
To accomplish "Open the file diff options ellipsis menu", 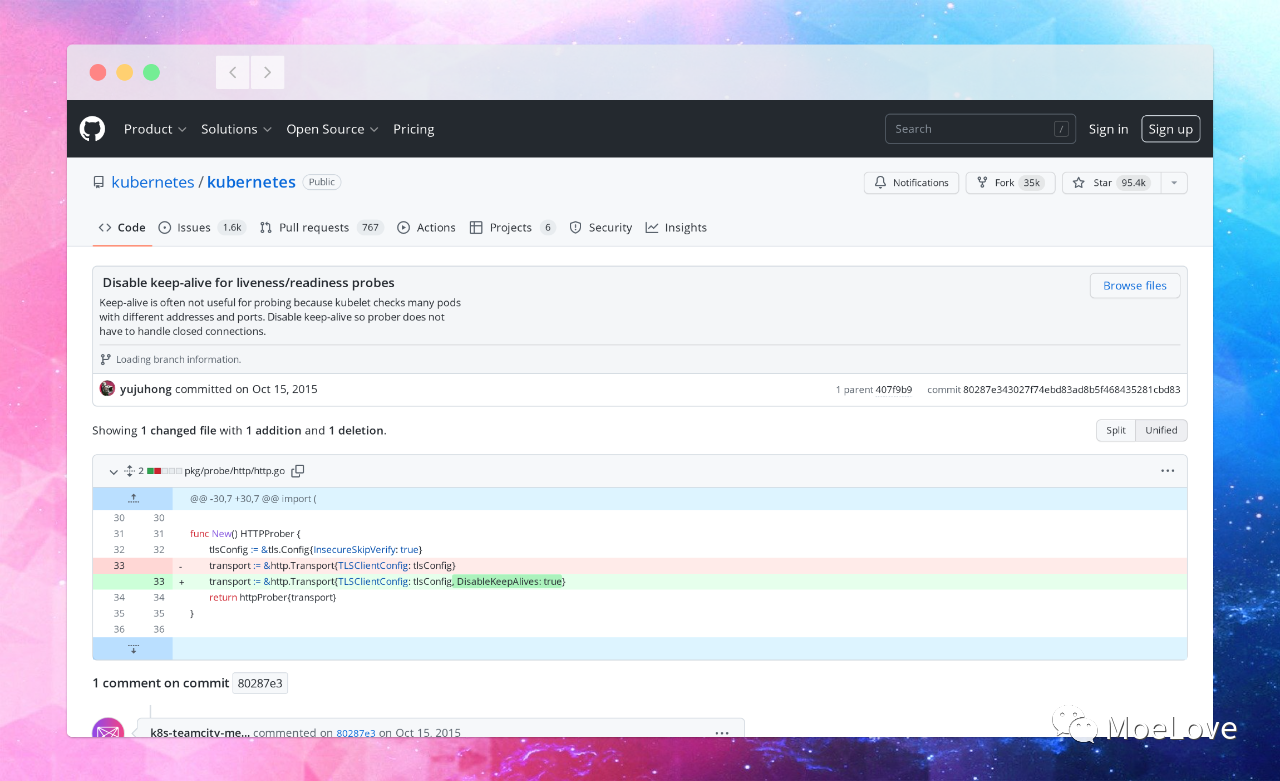I will click(1167, 471).
